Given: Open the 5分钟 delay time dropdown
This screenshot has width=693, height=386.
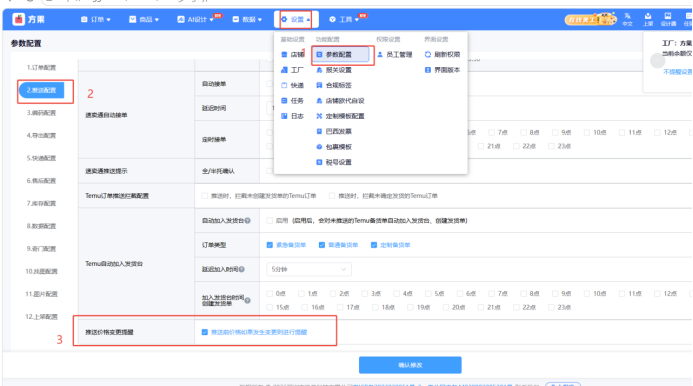Looking at the screenshot, I should tap(308, 269).
